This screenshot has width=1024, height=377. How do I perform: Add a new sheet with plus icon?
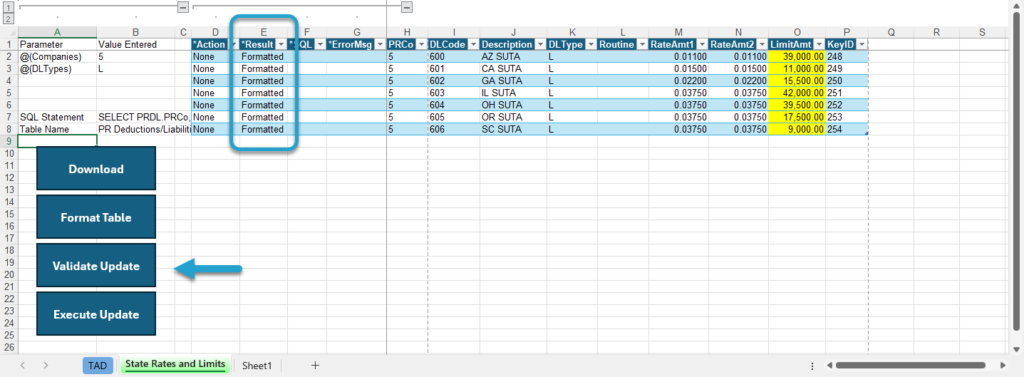(315, 365)
